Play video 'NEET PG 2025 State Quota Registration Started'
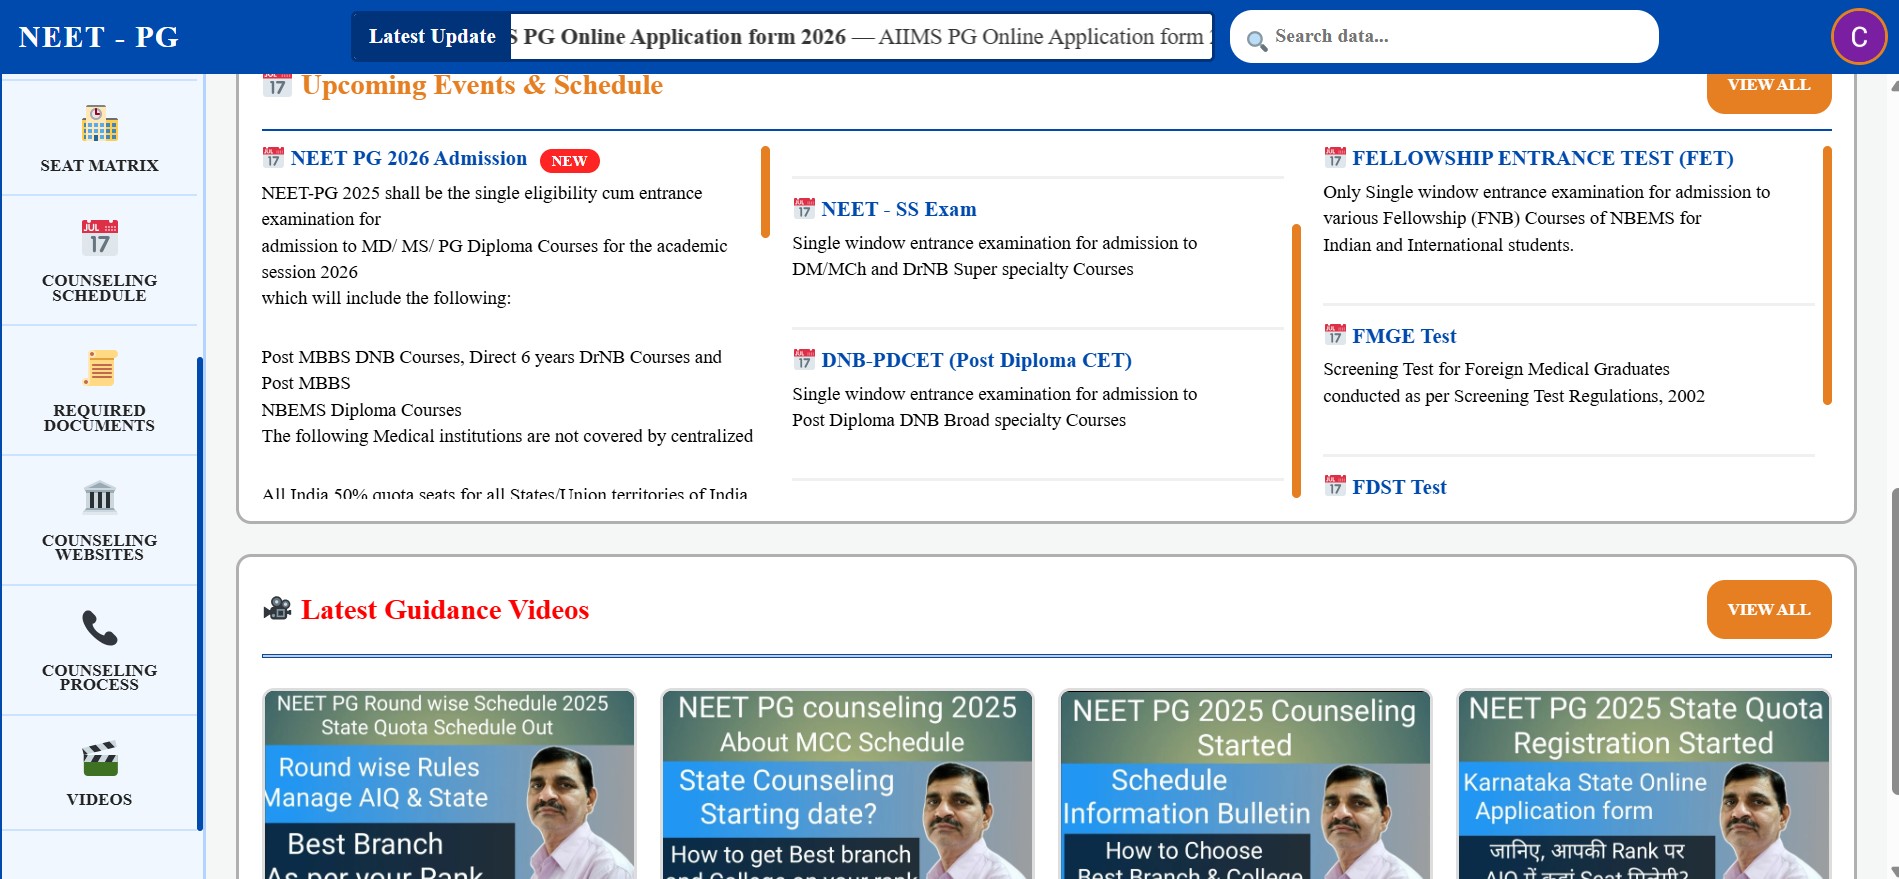The width and height of the screenshot is (1899, 879). [1643, 785]
